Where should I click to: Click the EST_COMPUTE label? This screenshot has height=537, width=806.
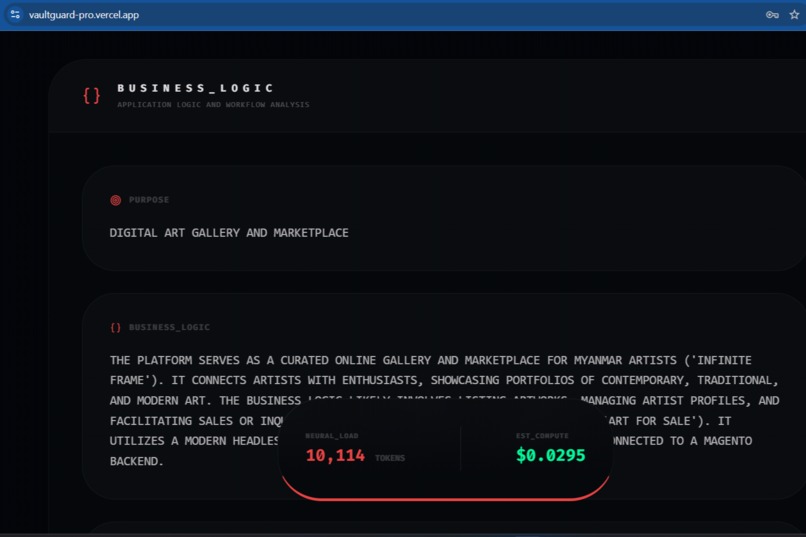[542, 436]
